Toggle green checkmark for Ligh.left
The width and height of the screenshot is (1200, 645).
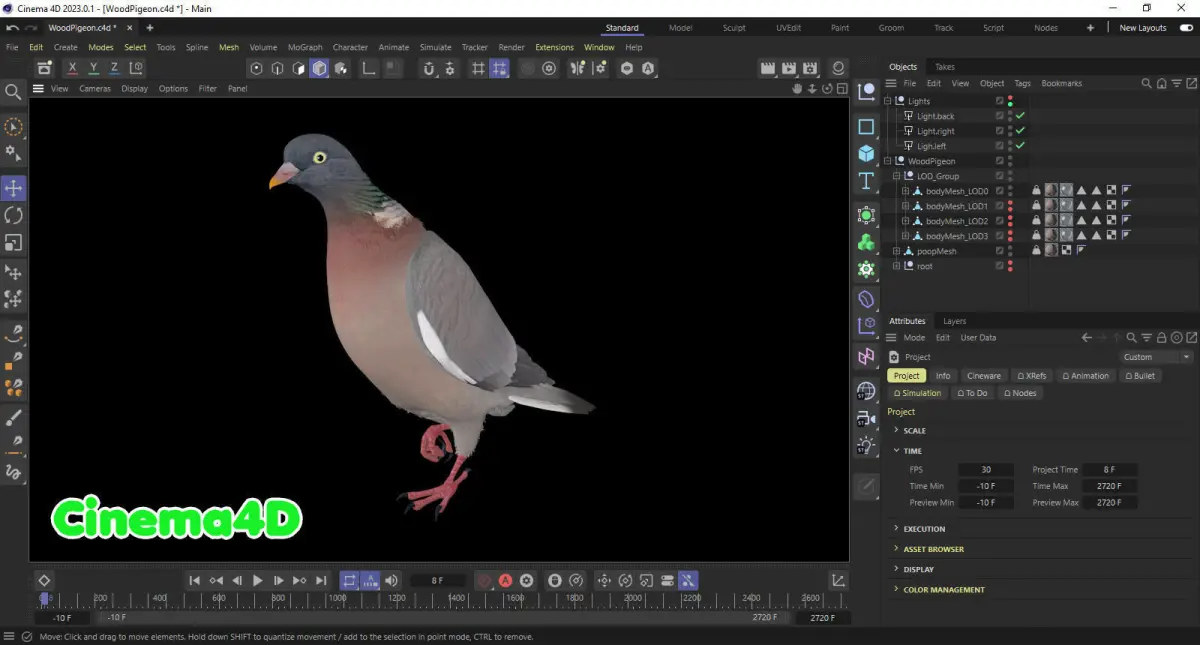[x=1020, y=146]
